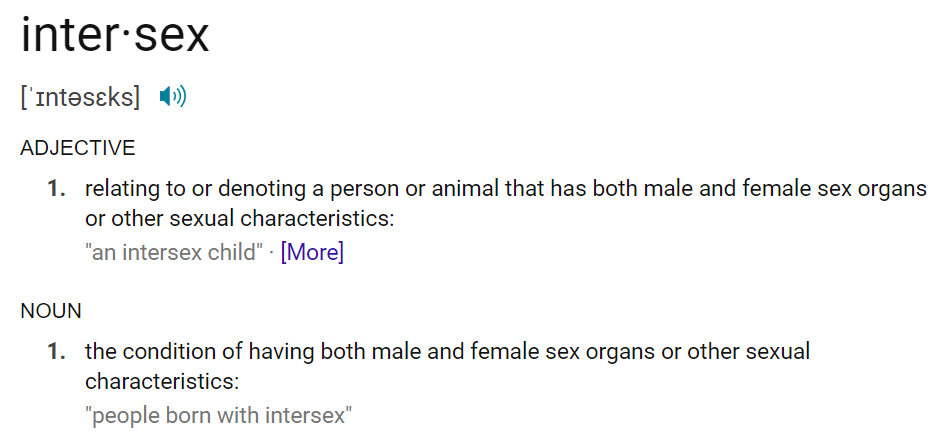Viewport: 944px width, 447px height.
Task: Open the [More] link after the example
Action: click(x=312, y=252)
